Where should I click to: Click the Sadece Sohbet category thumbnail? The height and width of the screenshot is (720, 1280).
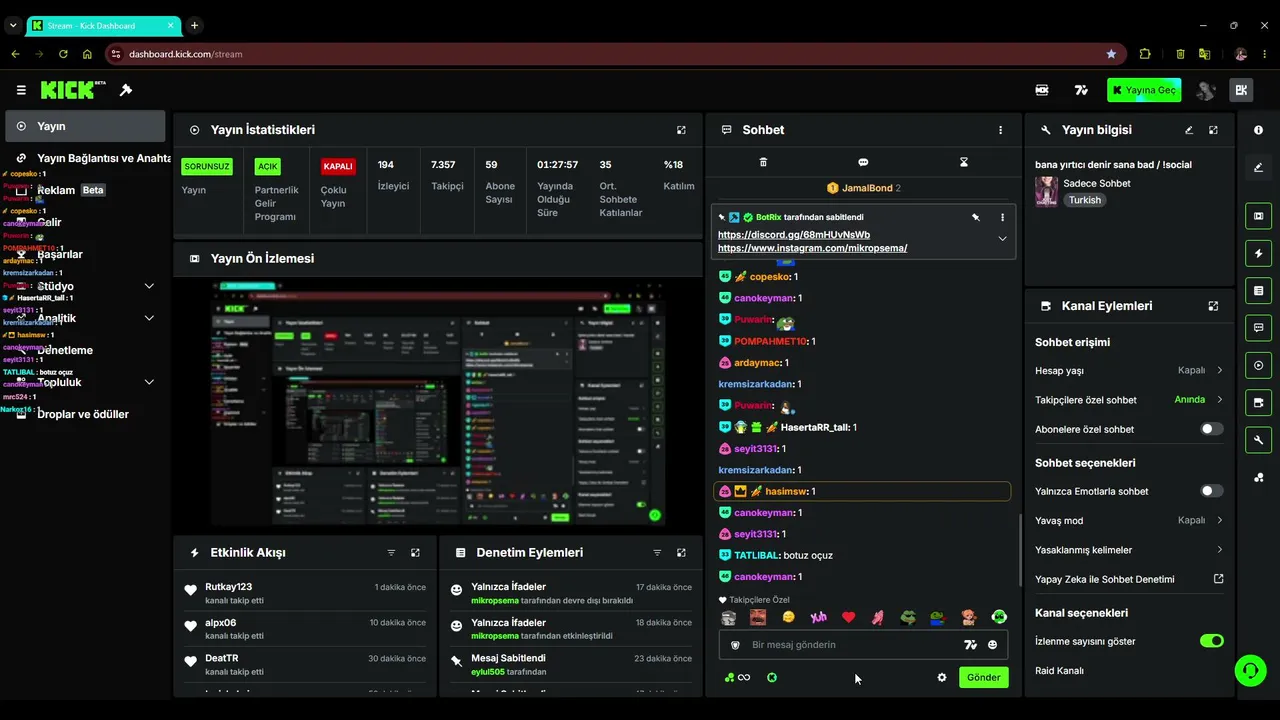(x=1047, y=191)
